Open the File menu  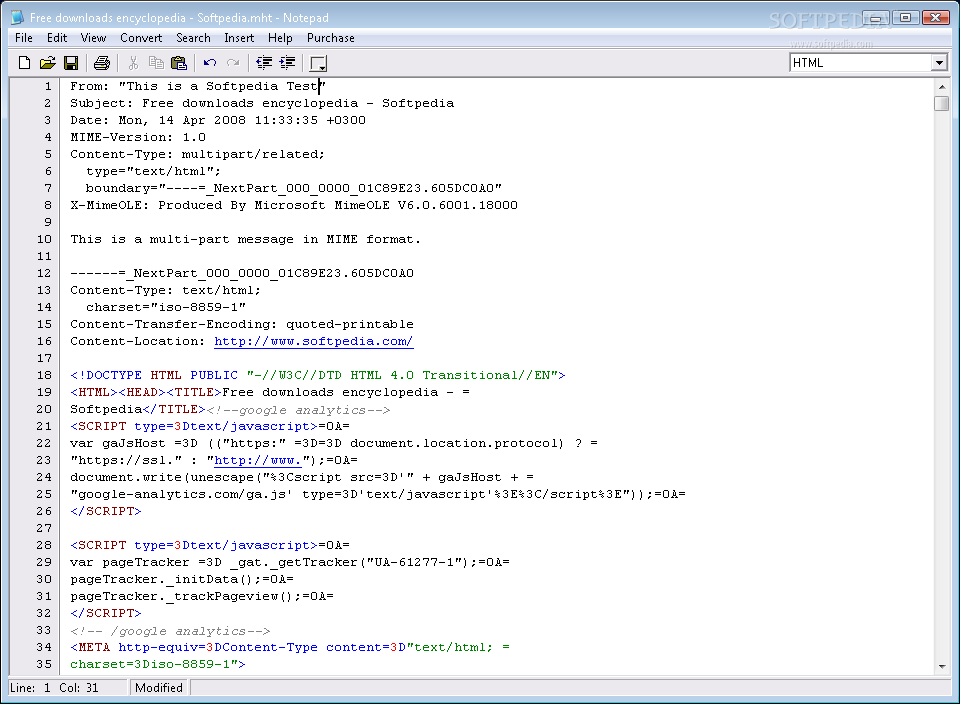[x=24, y=38]
